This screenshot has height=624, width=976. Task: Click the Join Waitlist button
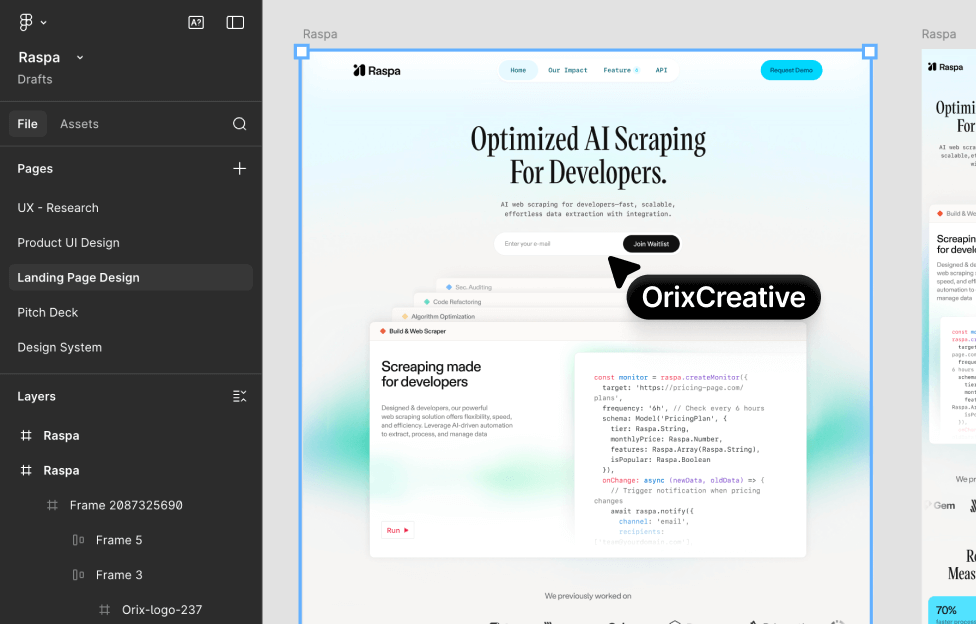[651, 243]
